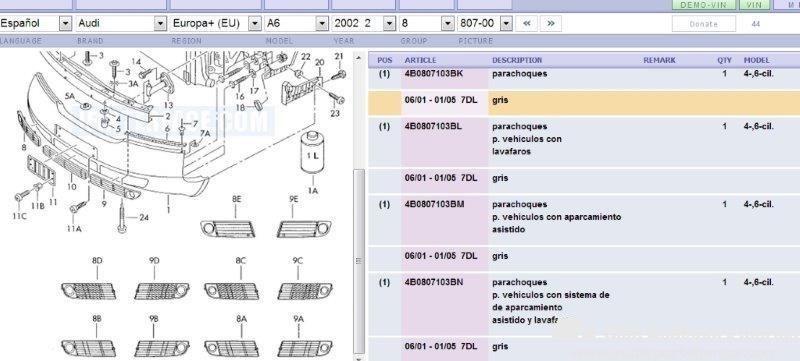Click the DEMO-VIN button
This screenshot has height=361, width=800.
pos(704,5)
